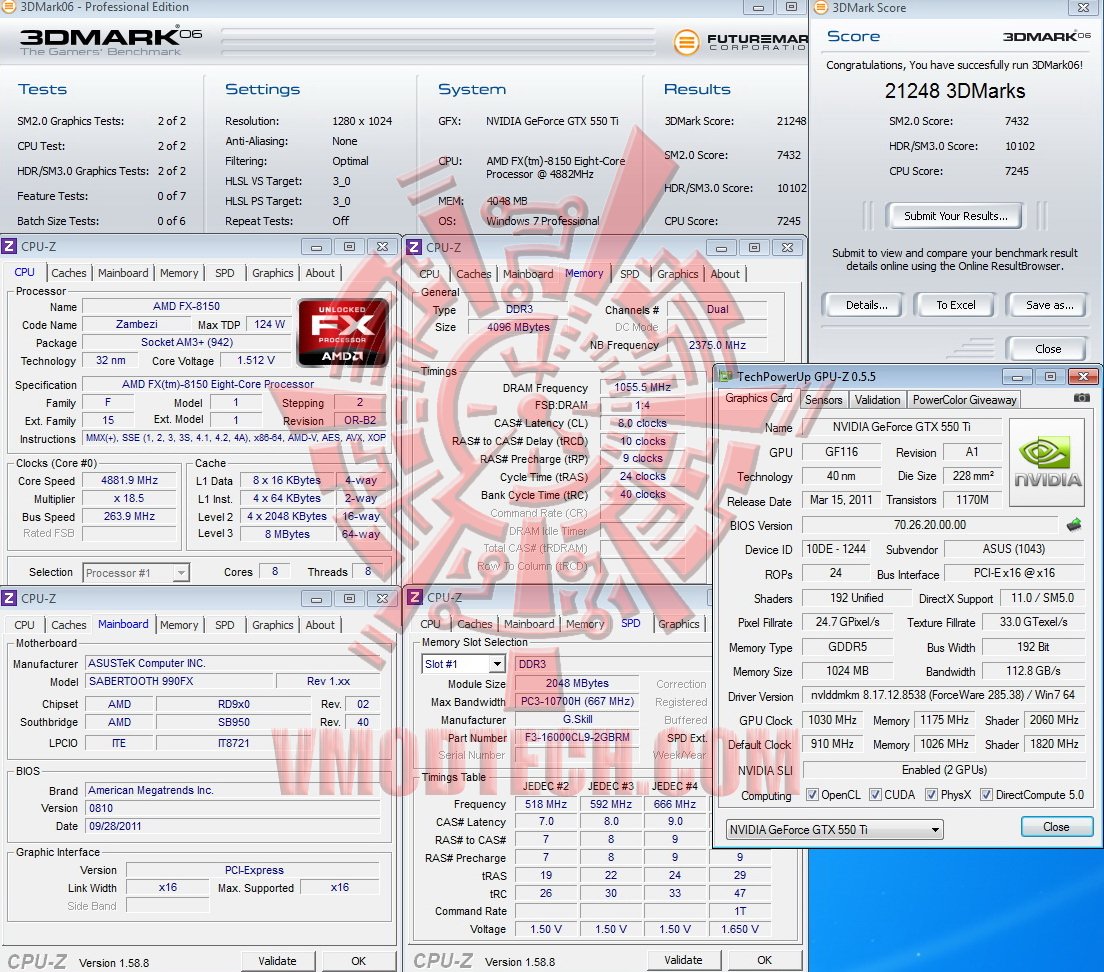
Task: Click the To Excel button
Action: 955,305
